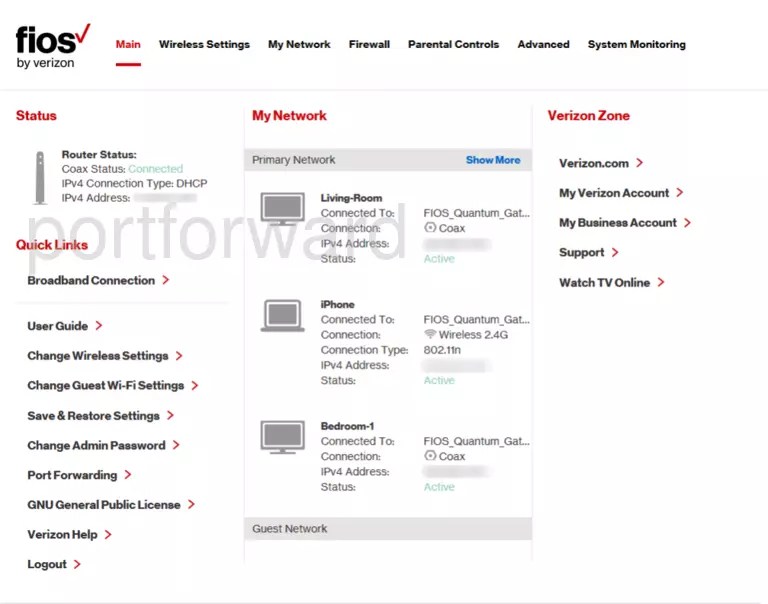Click the arrow beside Save & Restore Settings
768x604 pixels.
coord(170,415)
